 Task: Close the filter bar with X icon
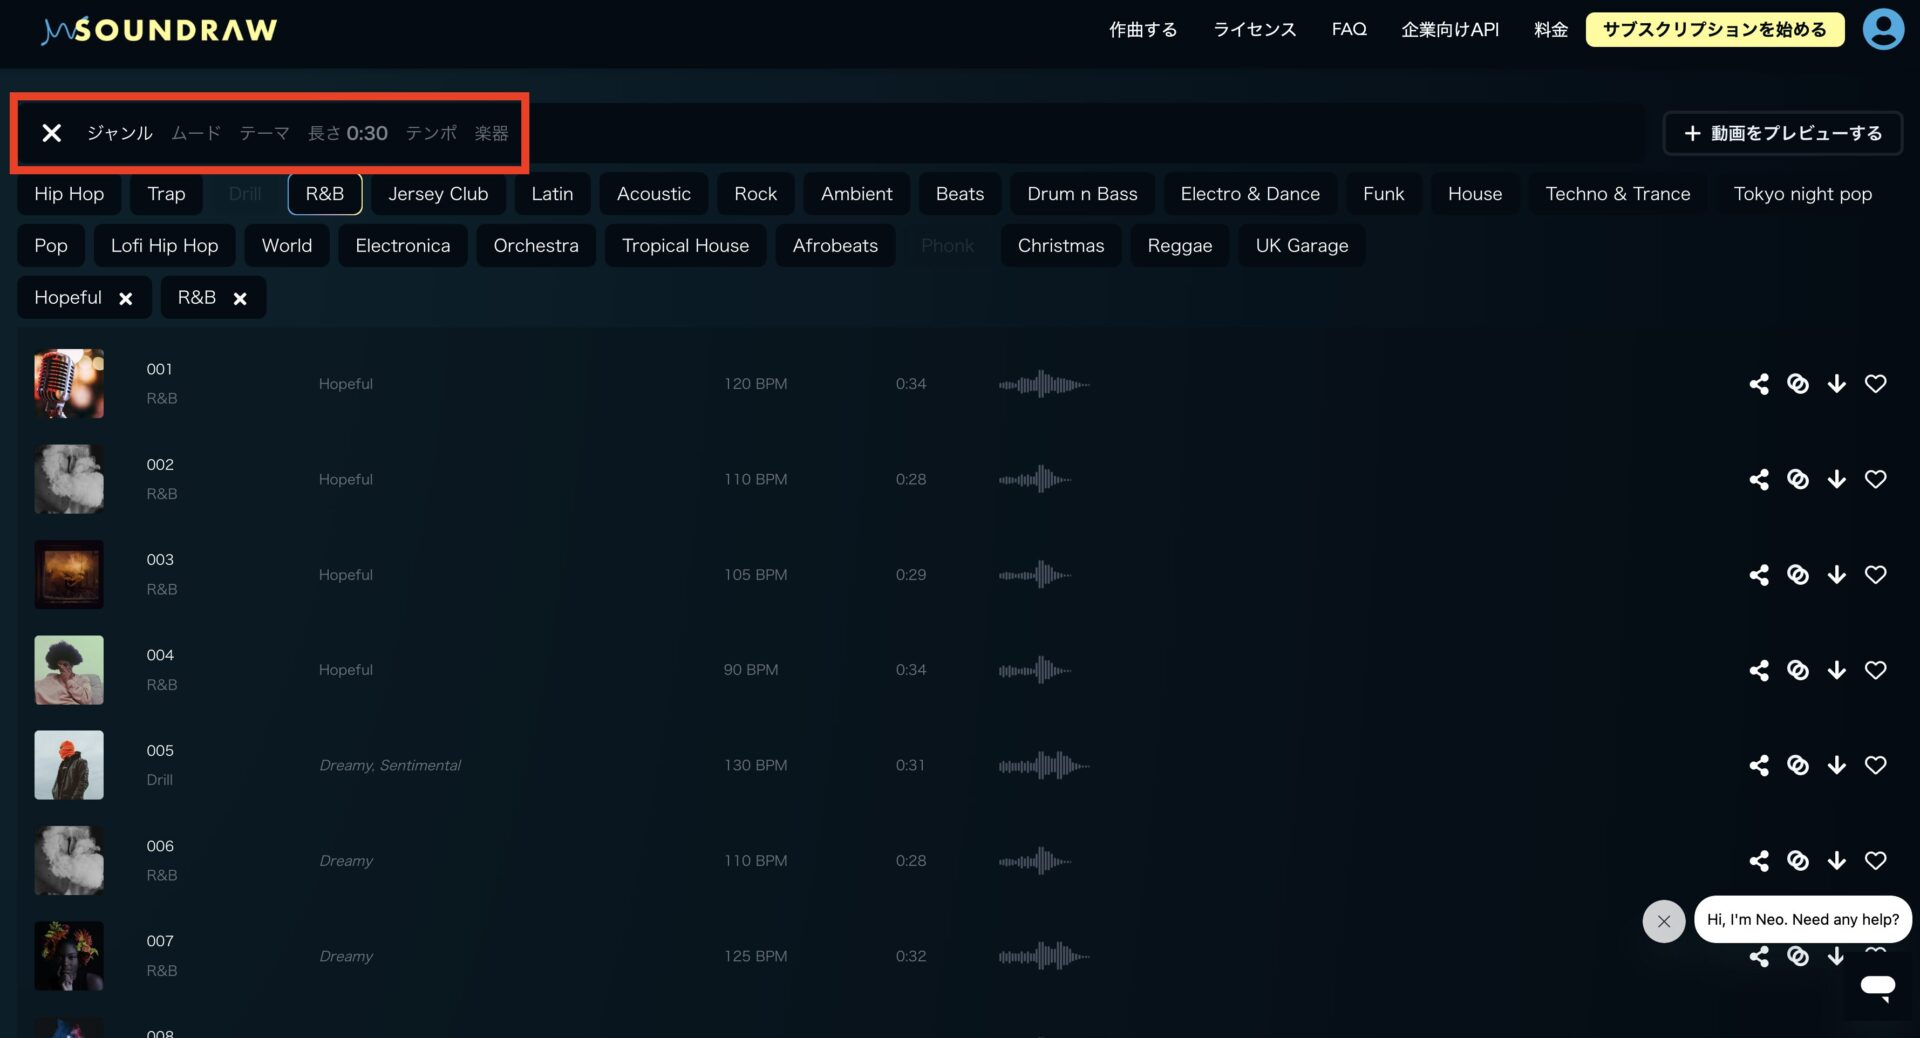52,133
